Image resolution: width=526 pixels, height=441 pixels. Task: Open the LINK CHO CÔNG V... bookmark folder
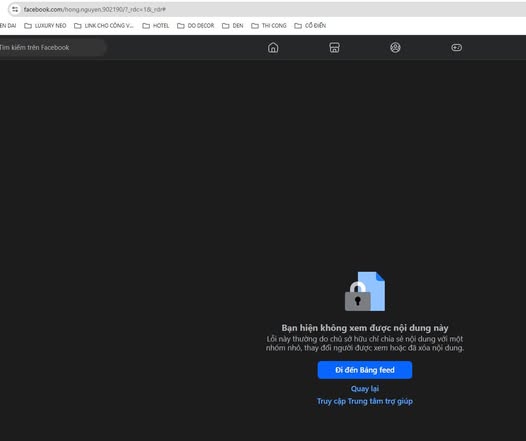coord(104,26)
